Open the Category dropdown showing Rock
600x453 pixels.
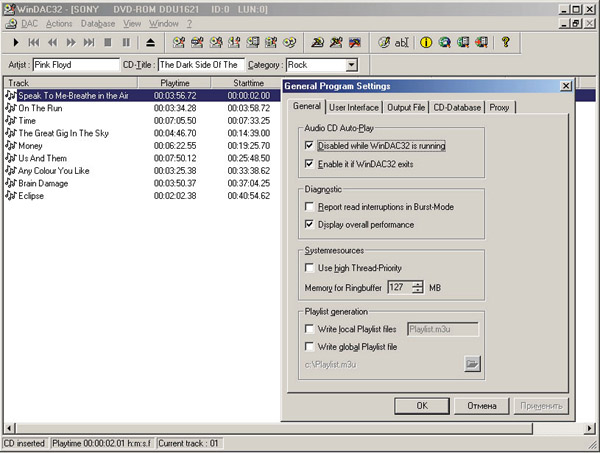[x=351, y=65]
